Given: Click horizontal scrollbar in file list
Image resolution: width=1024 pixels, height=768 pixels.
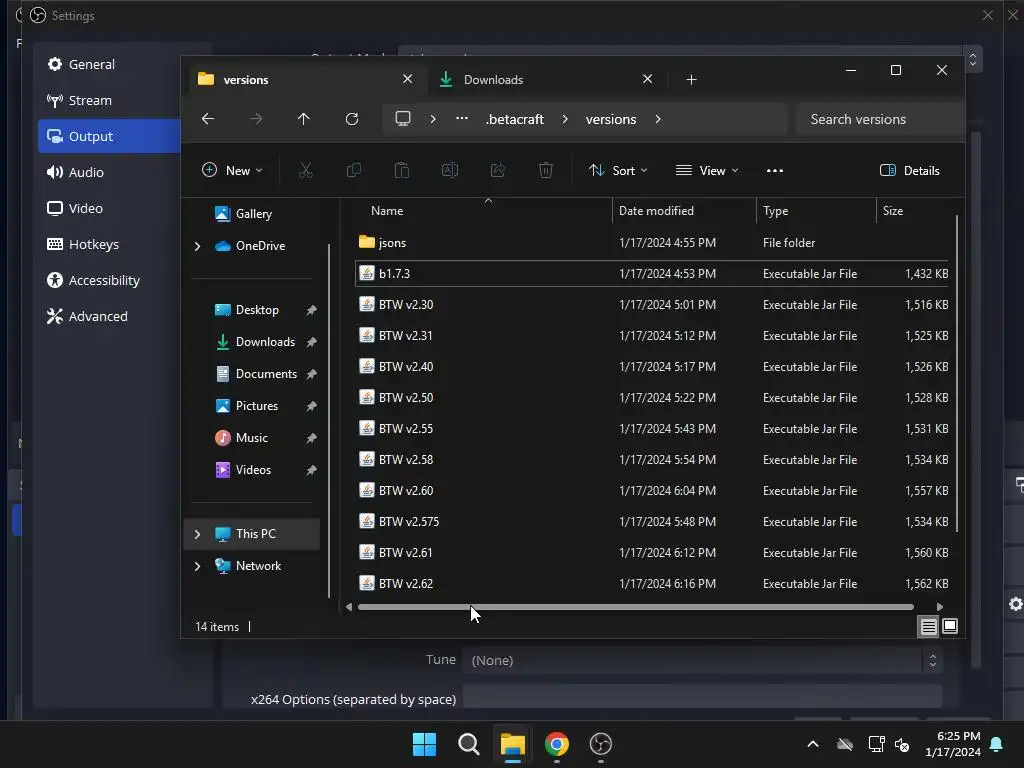Looking at the screenshot, I should [x=635, y=607].
